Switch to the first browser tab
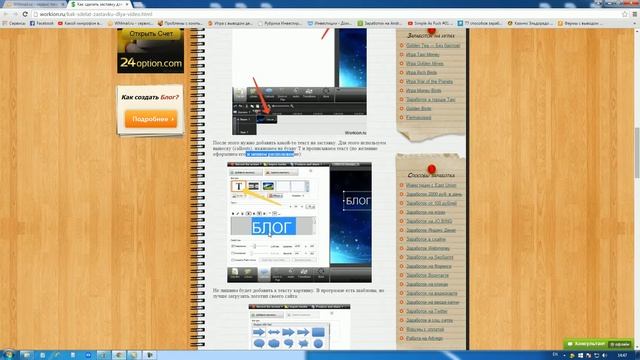The image size is (640, 360). 34,4
